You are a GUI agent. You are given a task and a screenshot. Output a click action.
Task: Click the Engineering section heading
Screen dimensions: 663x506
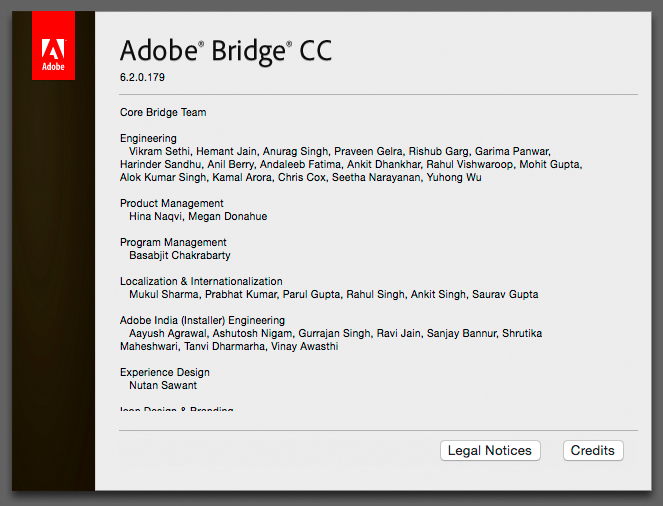tap(148, 139)
